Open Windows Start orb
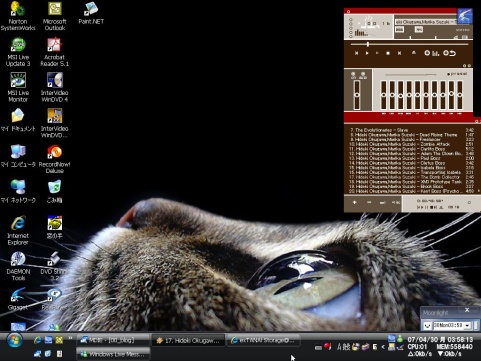Image resolution: width=481 pixels, height=361 pixels. pyautogui.click(x=14, y=340)
